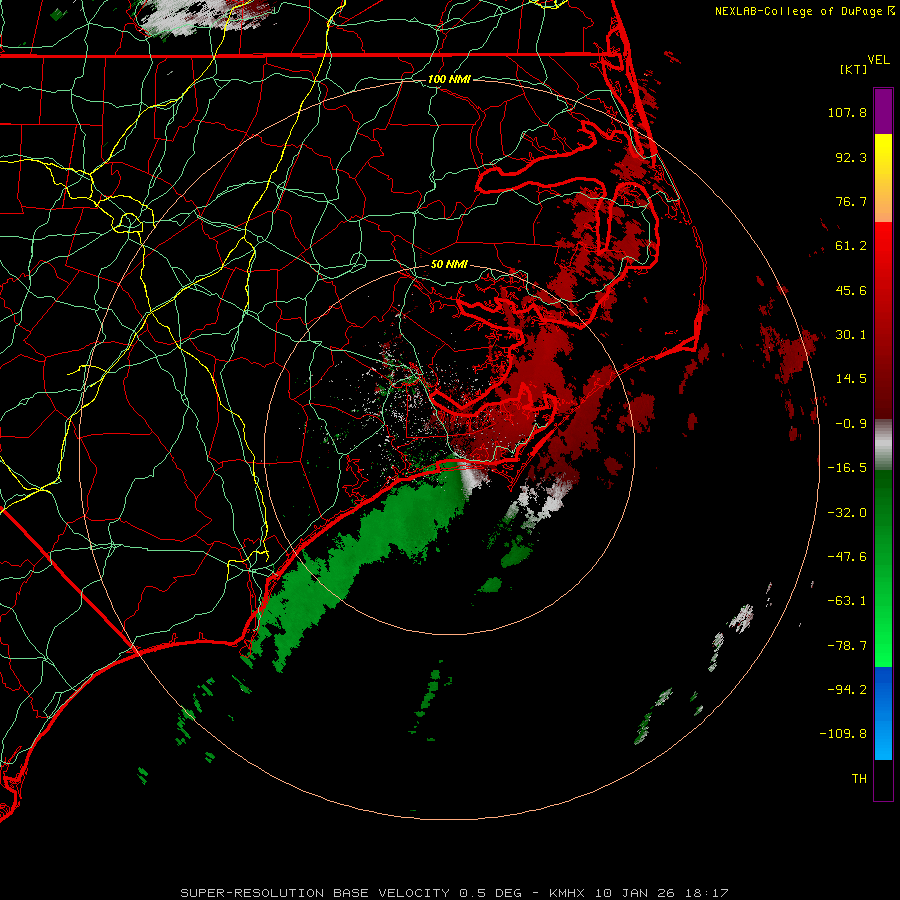Click the 50 NMI range ring label
Image resolution: width=900 pixels, height=900 pixels.
tap(449, 264)
